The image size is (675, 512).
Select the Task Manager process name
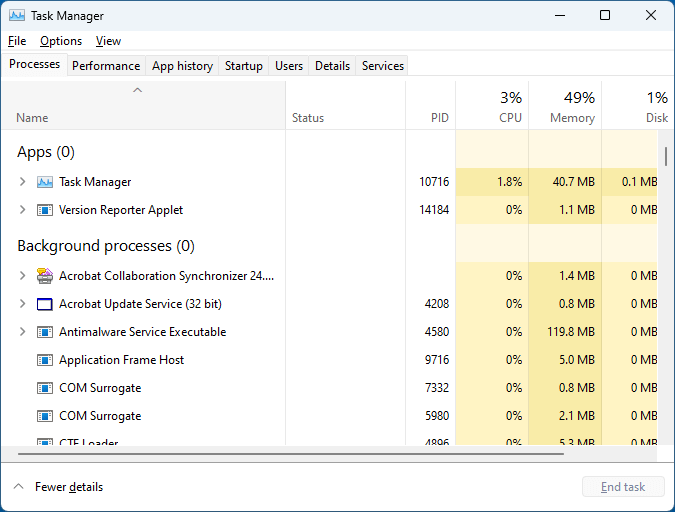tap(95, 182)
